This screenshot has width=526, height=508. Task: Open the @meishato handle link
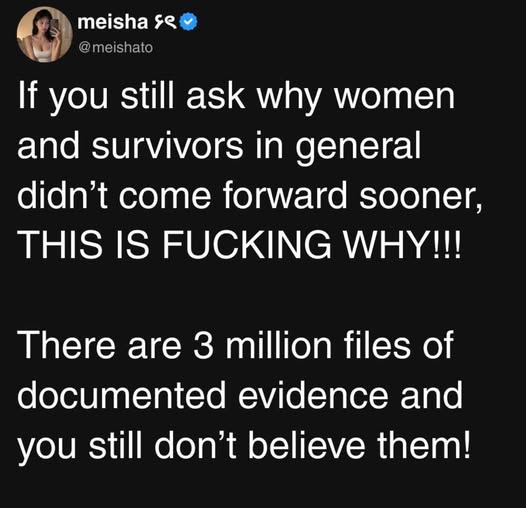click(115, 47)
